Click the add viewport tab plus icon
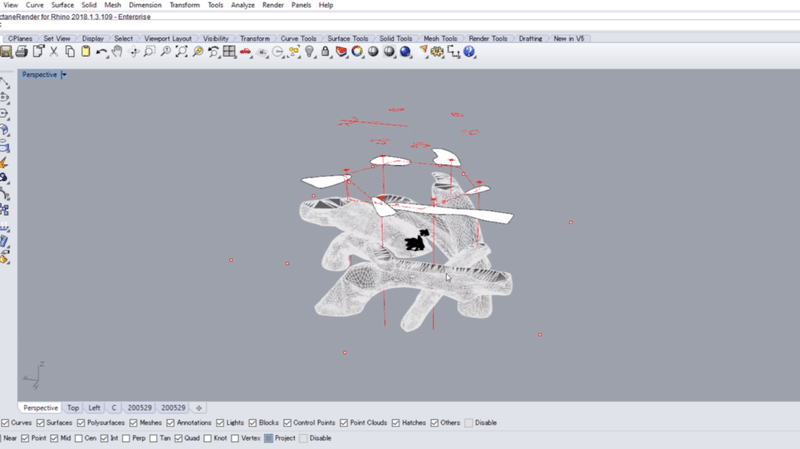 click(198, 408)
